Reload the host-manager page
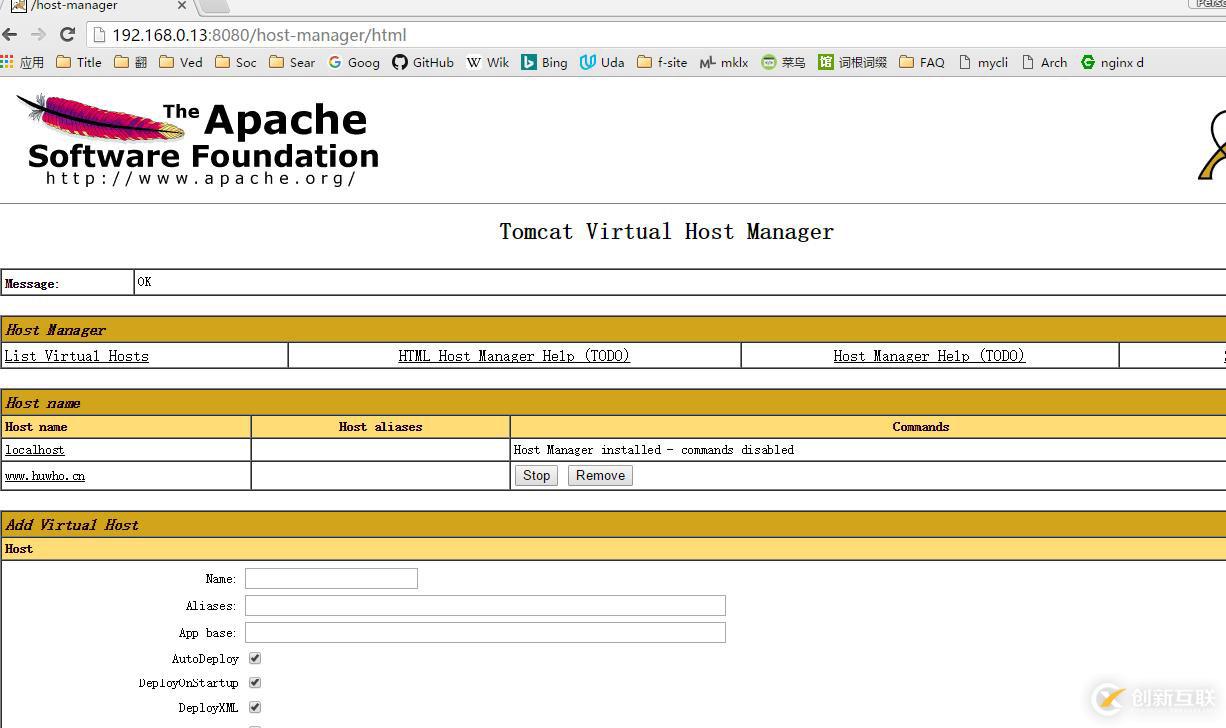Viewport: 1226px width, 728px height. click(67, 35)
